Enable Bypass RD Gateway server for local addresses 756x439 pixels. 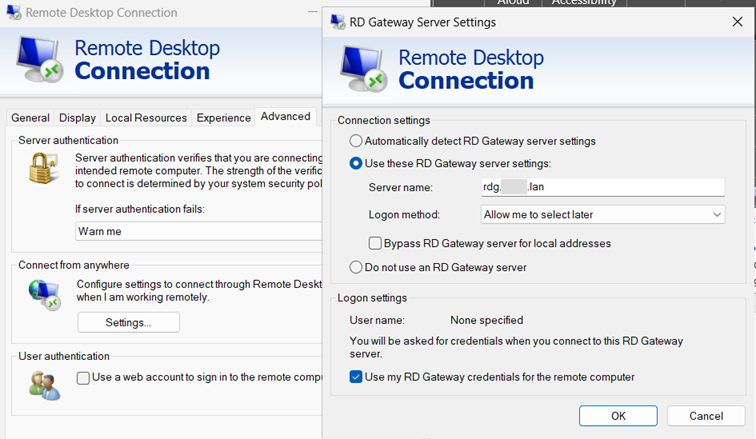375,243
